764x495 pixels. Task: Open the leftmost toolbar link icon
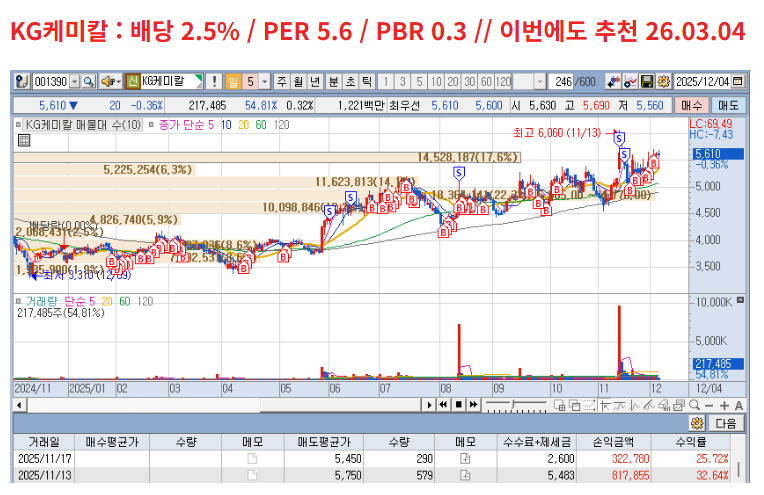(22, 81)
